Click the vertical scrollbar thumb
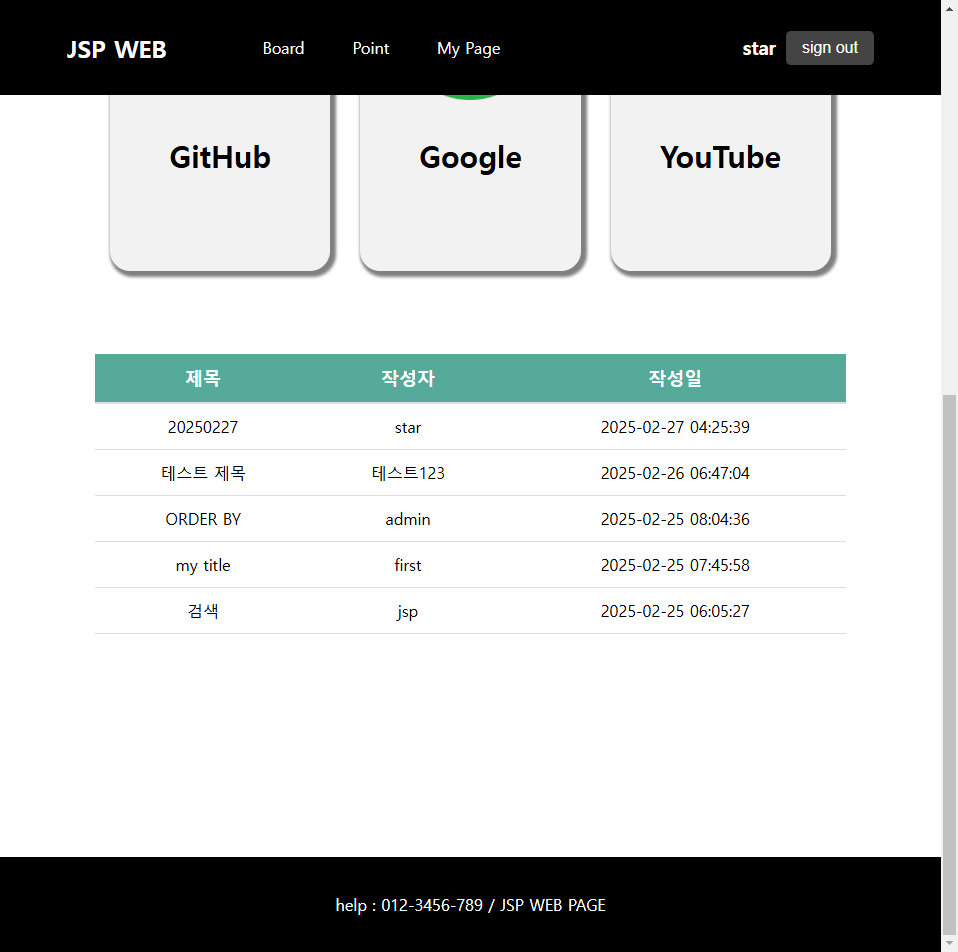 point(949,664)
